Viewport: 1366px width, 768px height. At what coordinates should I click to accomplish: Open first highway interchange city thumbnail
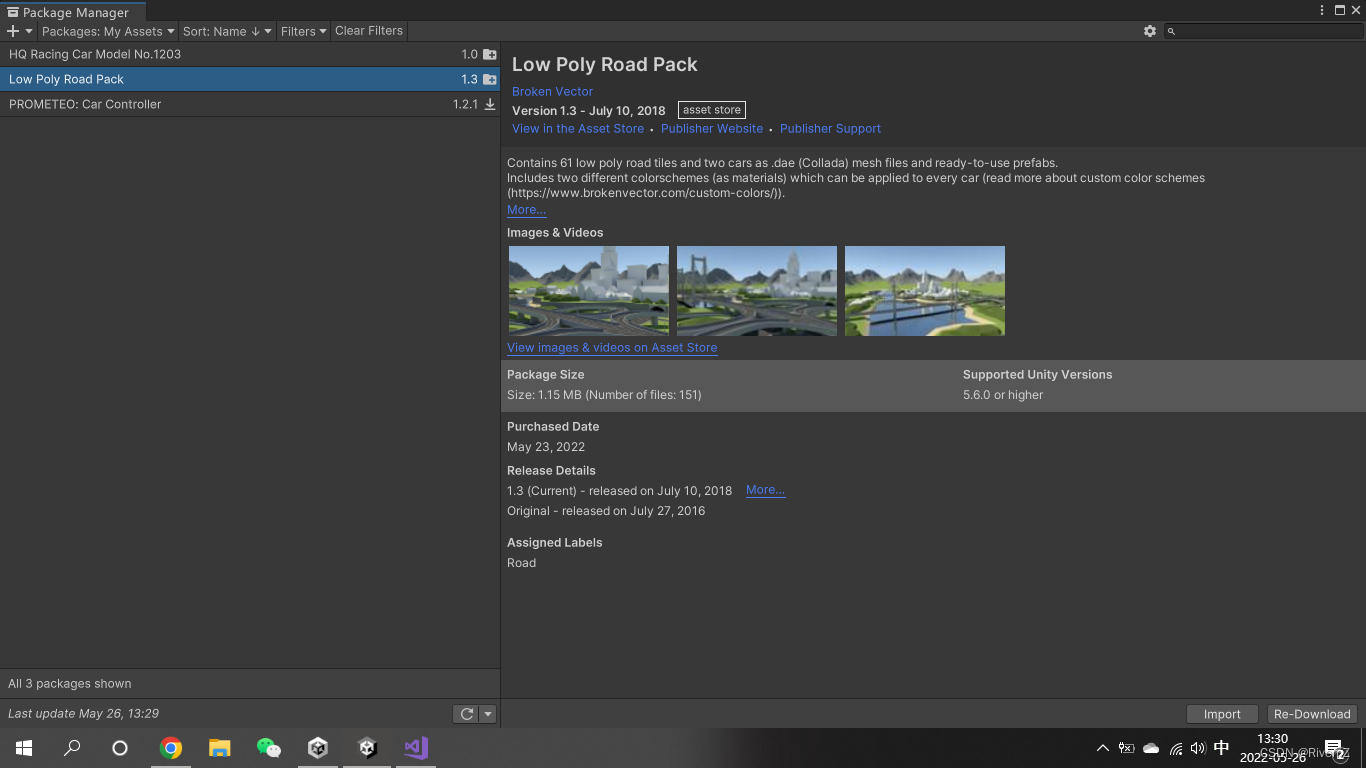(x=589, y=291)
